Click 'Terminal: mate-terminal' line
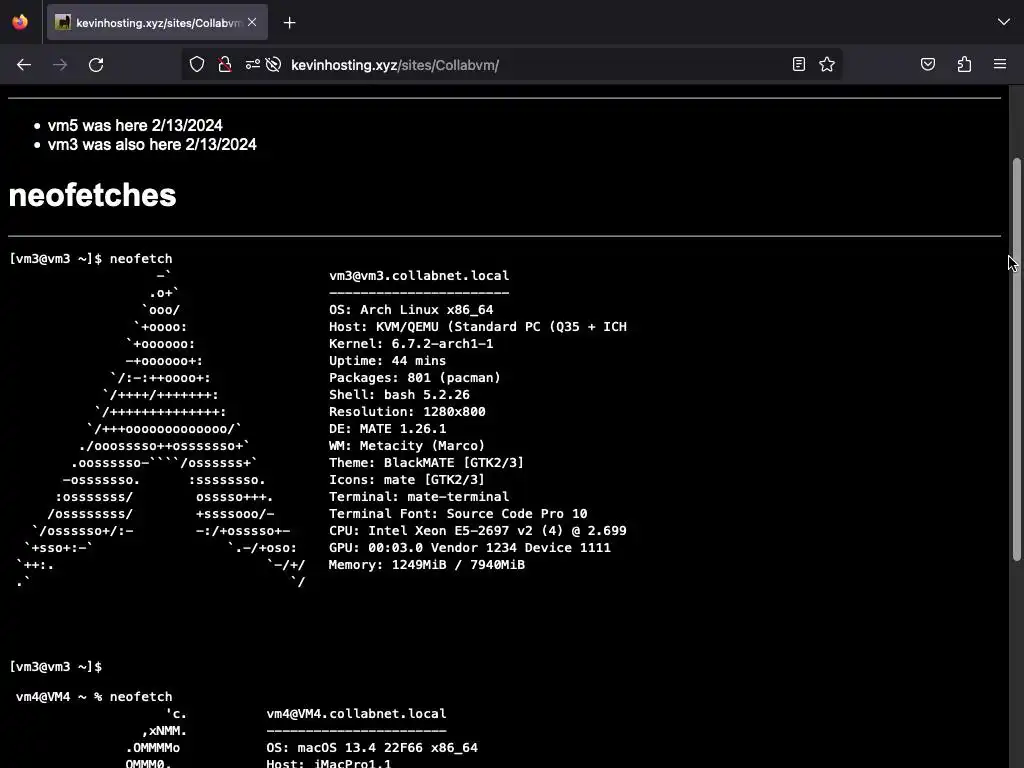Image resolution: width=1024 pixels, height=768 pixels. (x=419, y=496)
